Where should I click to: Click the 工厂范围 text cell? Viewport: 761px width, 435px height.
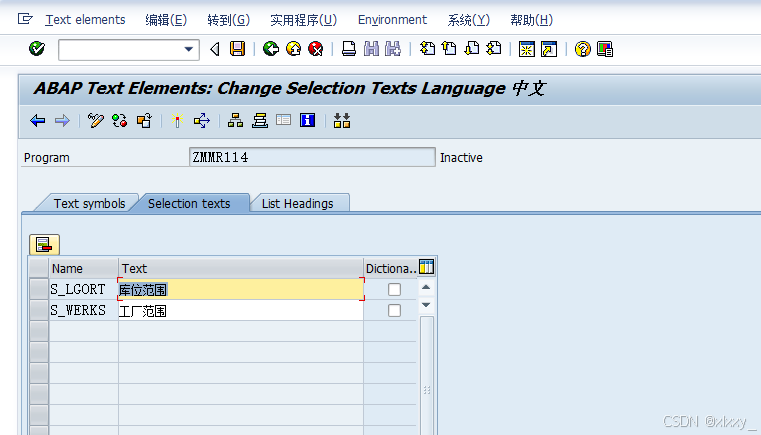click(241, 310)
